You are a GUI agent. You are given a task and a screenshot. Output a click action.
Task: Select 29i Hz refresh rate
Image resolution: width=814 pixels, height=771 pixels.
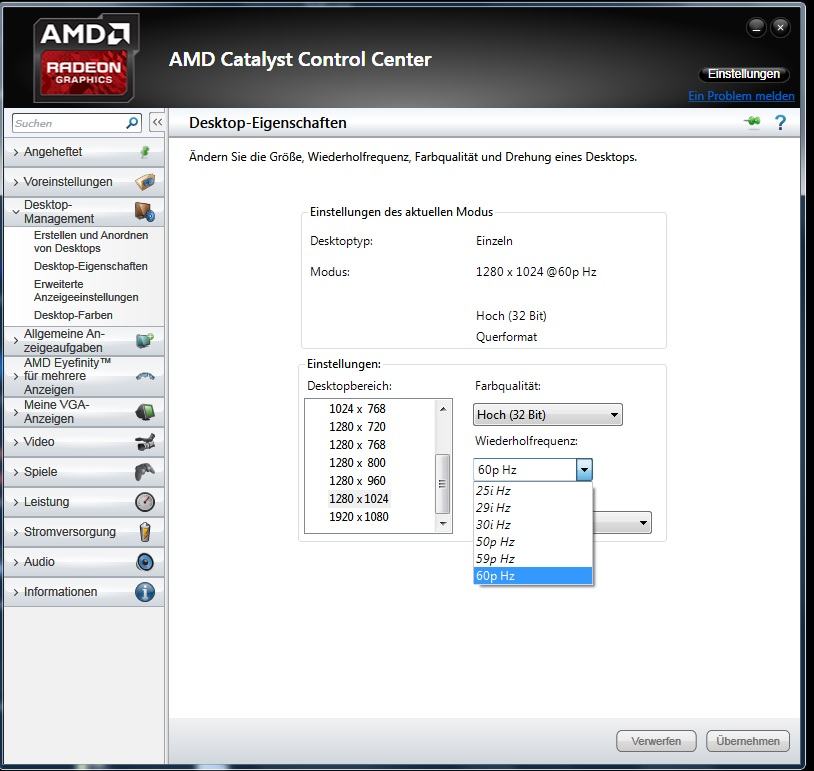point(533,508)
